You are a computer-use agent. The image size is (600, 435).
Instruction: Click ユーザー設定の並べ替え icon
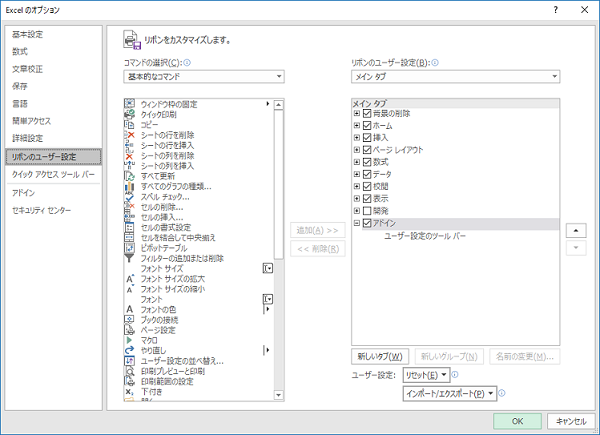tap(130, 361)
